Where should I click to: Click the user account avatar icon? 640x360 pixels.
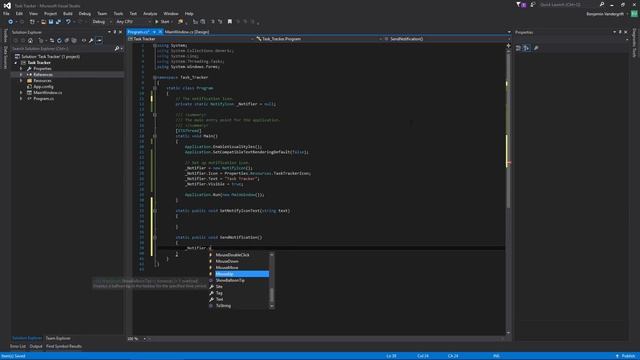[634, 13]
